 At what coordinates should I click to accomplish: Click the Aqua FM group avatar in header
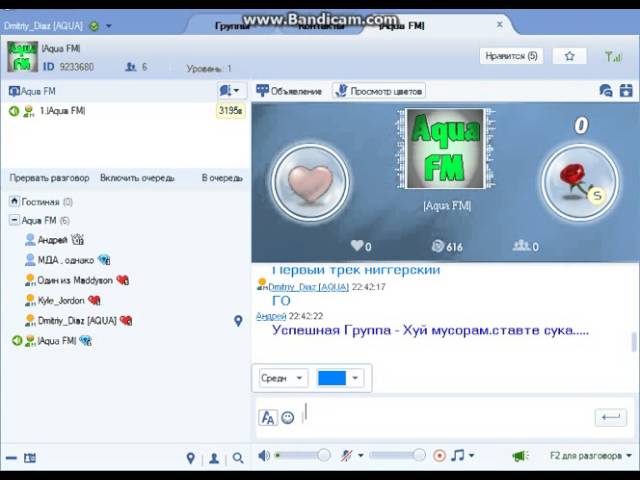click(x=22, y=57)
